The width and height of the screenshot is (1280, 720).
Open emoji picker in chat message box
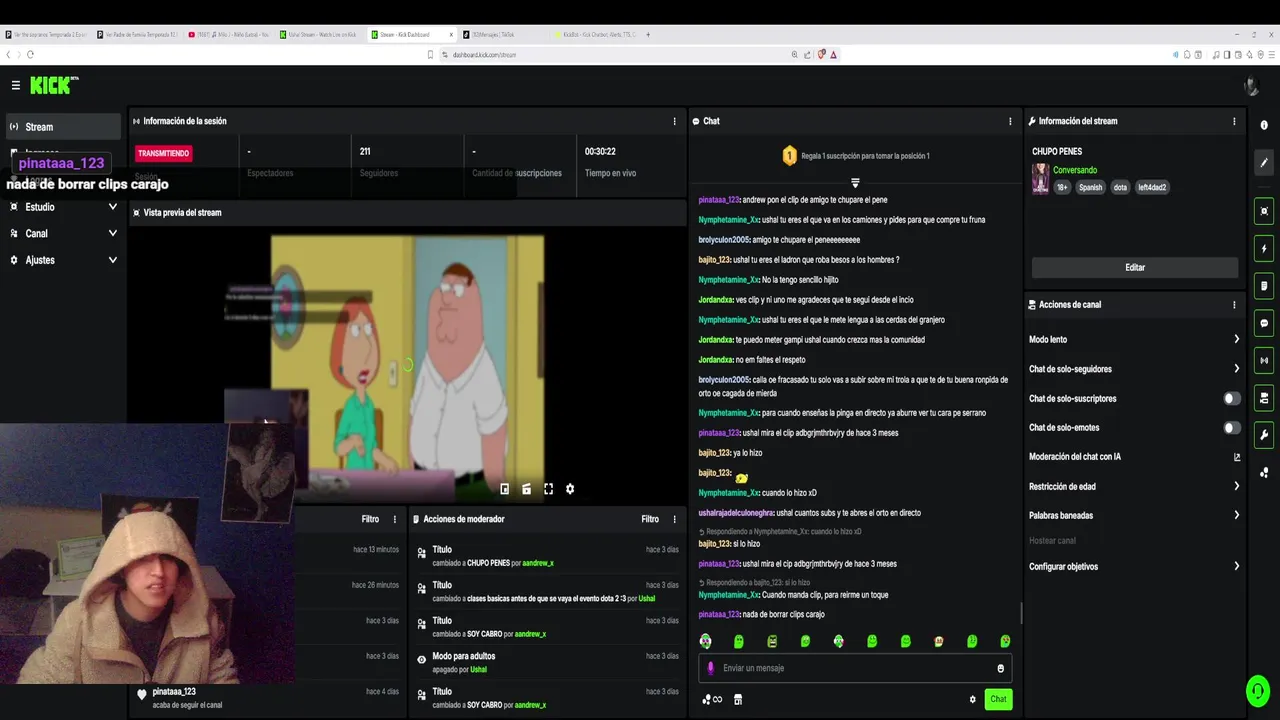tap(1000, 668)
